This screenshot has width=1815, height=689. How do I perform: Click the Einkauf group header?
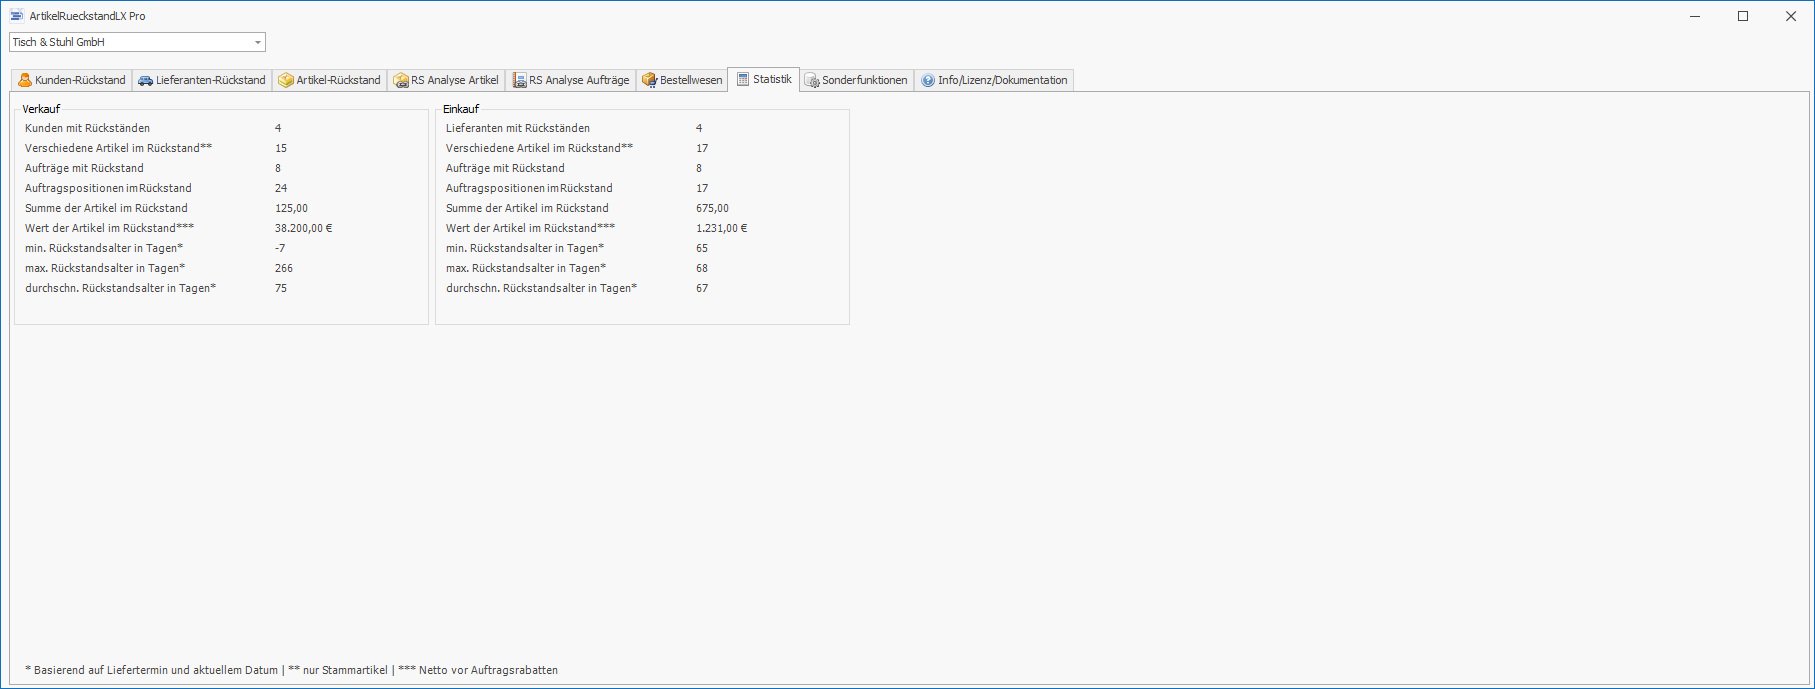coord(461,109)
